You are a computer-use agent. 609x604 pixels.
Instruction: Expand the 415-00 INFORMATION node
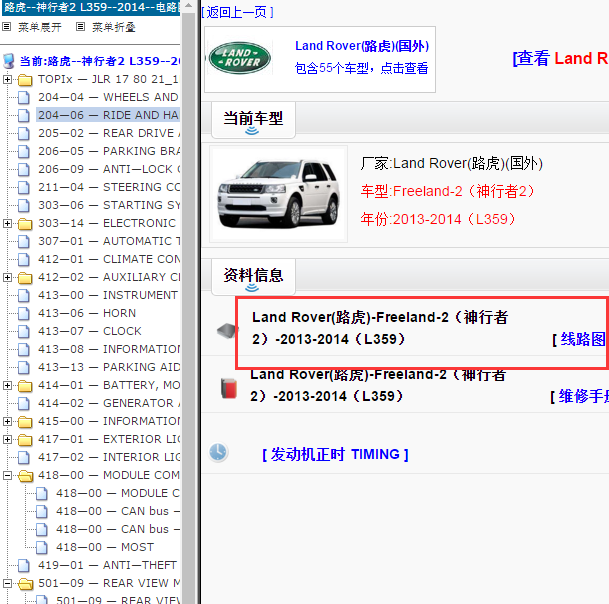pyautogui.click(x=7, y=421)
